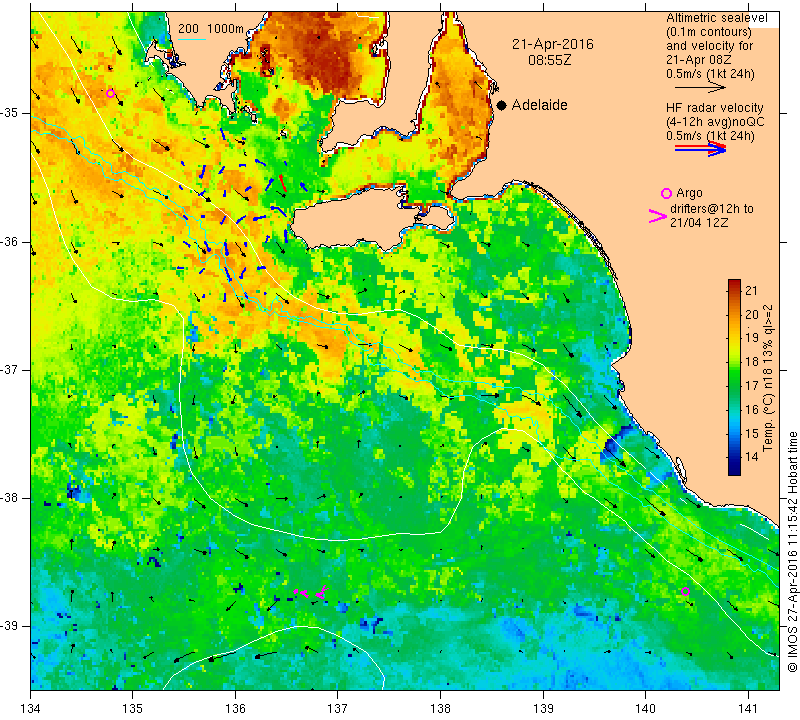The height and width of the screenshot is (720, 800).
Task: Click the '(4-12h avg)noQC' legend text
Action: [715, 122]
